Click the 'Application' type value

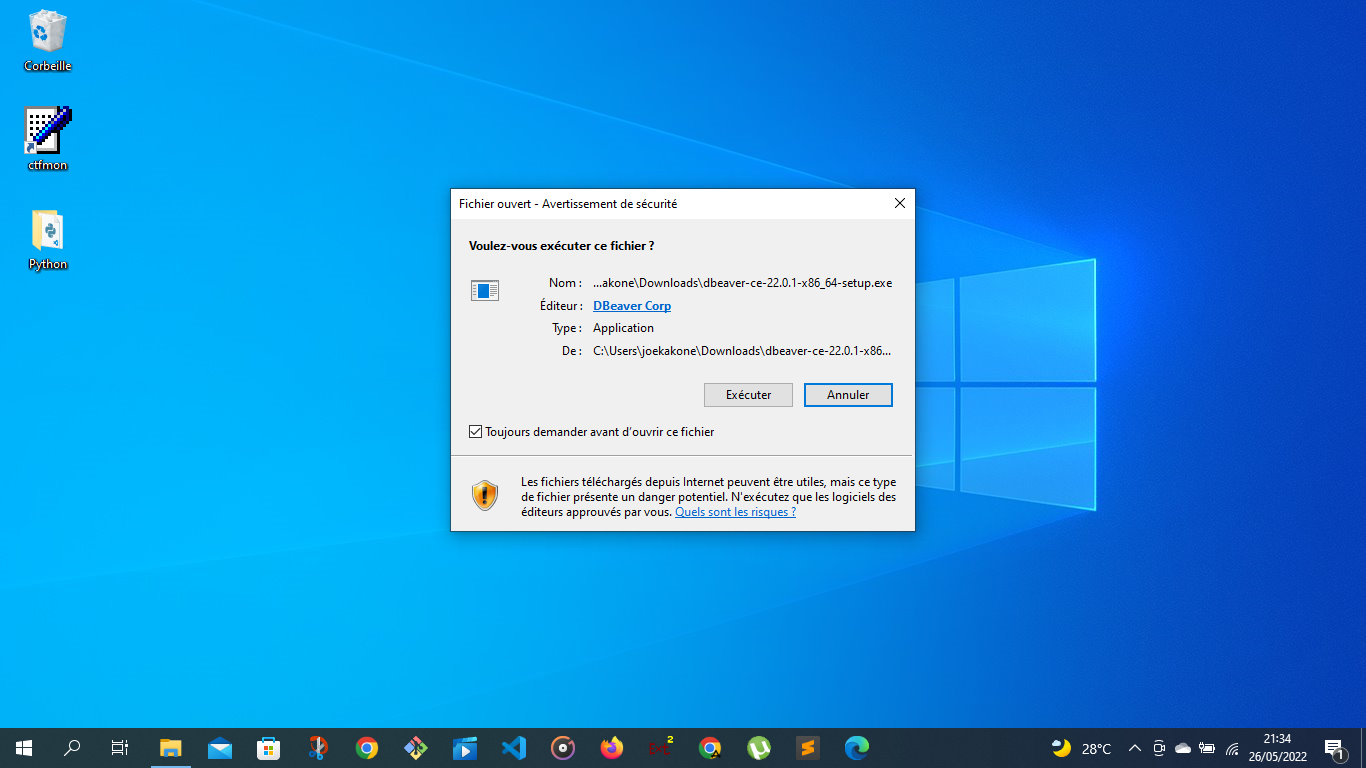coord(623,328)
